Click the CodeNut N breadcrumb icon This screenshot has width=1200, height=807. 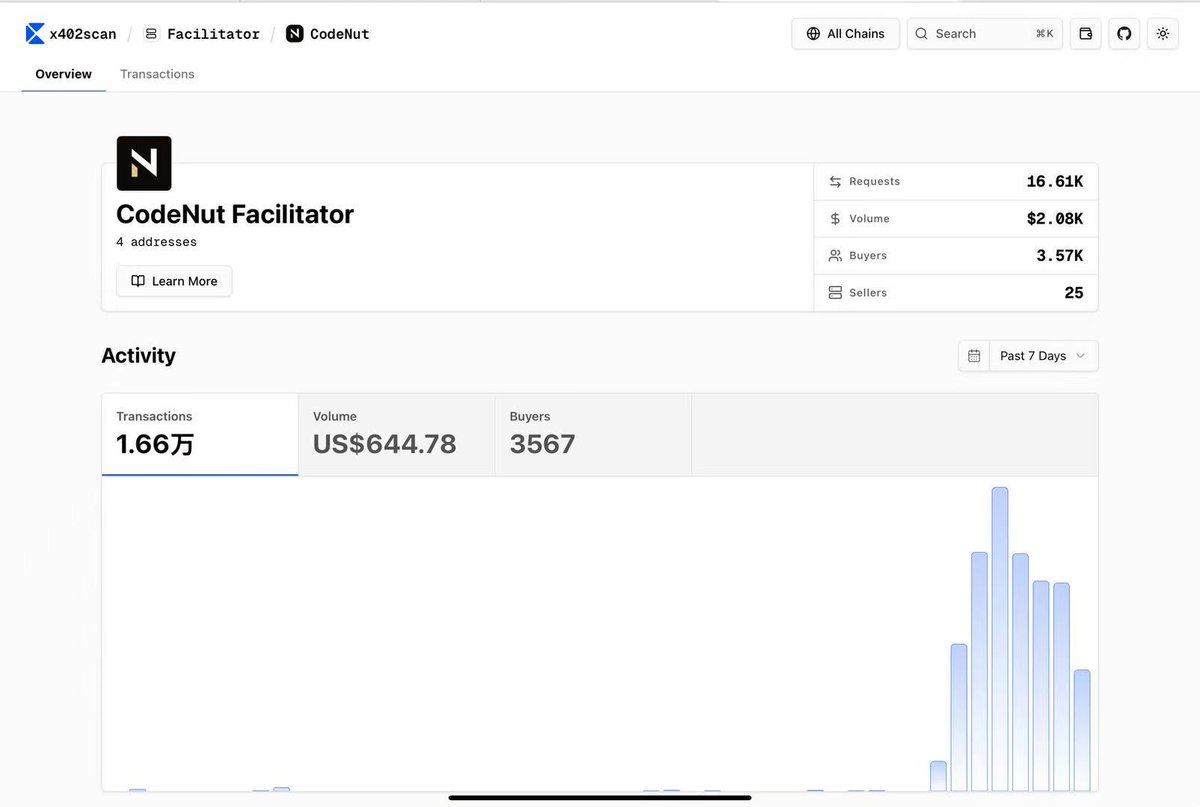click(295, 34)
